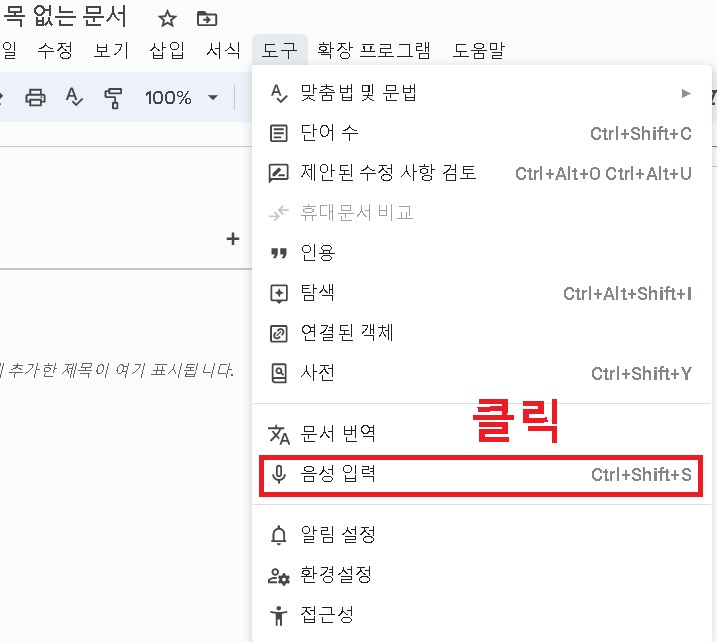Open 환경설정 preferences
Viewport: 720px width, 642px height.
482,575
